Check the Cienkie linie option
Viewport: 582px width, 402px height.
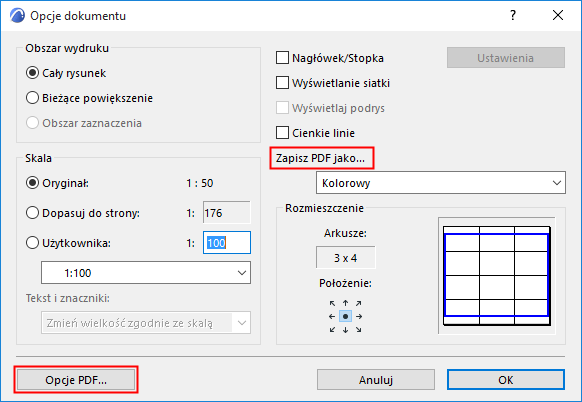pyautogui.click(x=282, y=133)
